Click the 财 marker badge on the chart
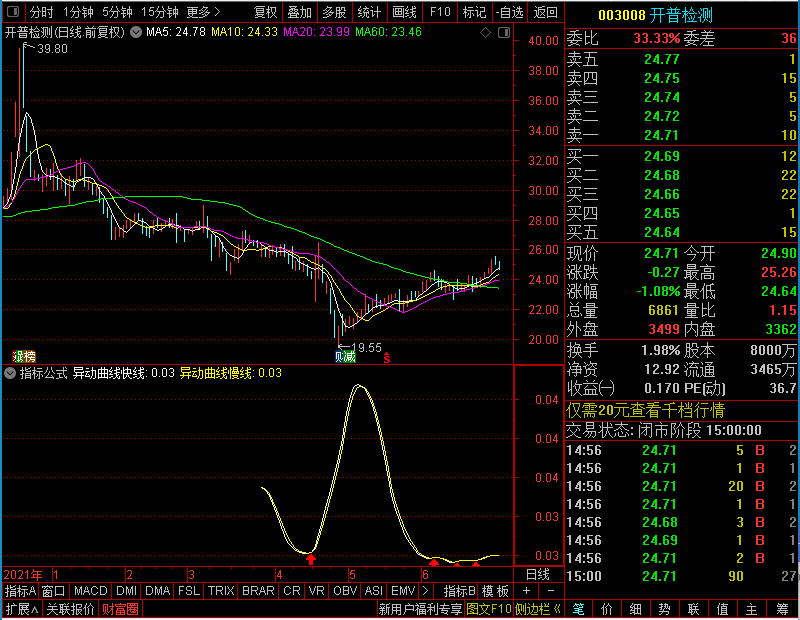The height and width of the screenshot is (620, 800). 340,356
